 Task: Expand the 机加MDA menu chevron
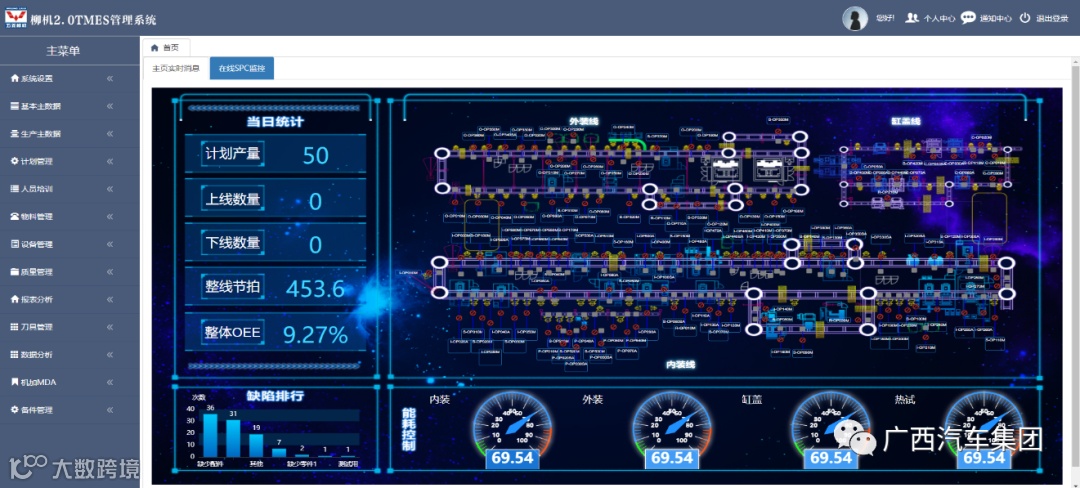(110, 381)
